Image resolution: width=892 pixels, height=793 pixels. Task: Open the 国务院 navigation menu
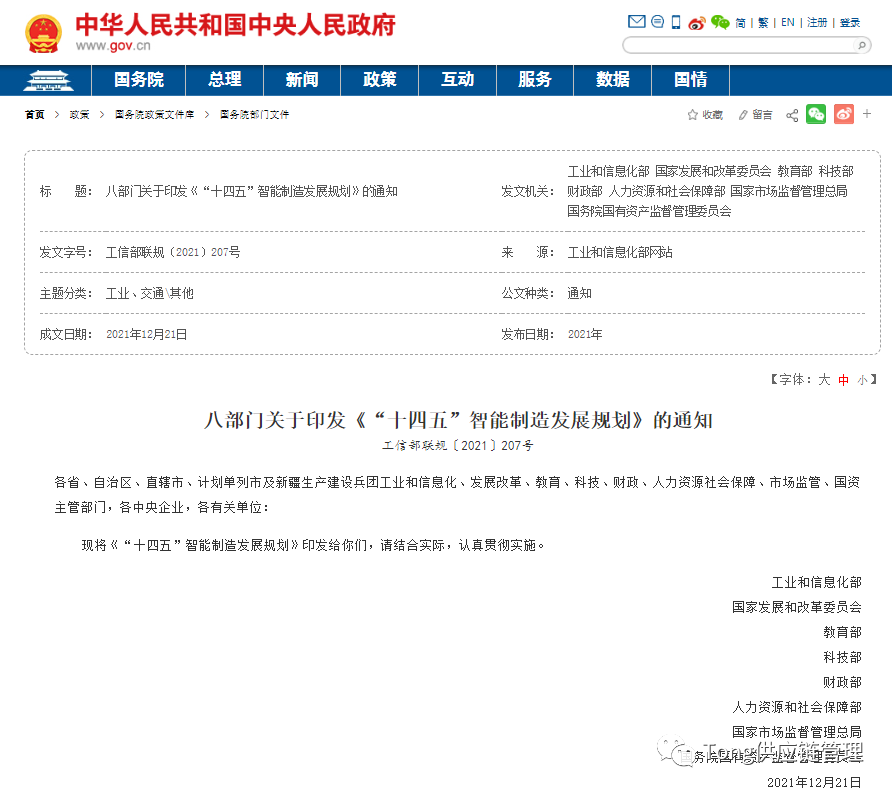pos(139,80)
